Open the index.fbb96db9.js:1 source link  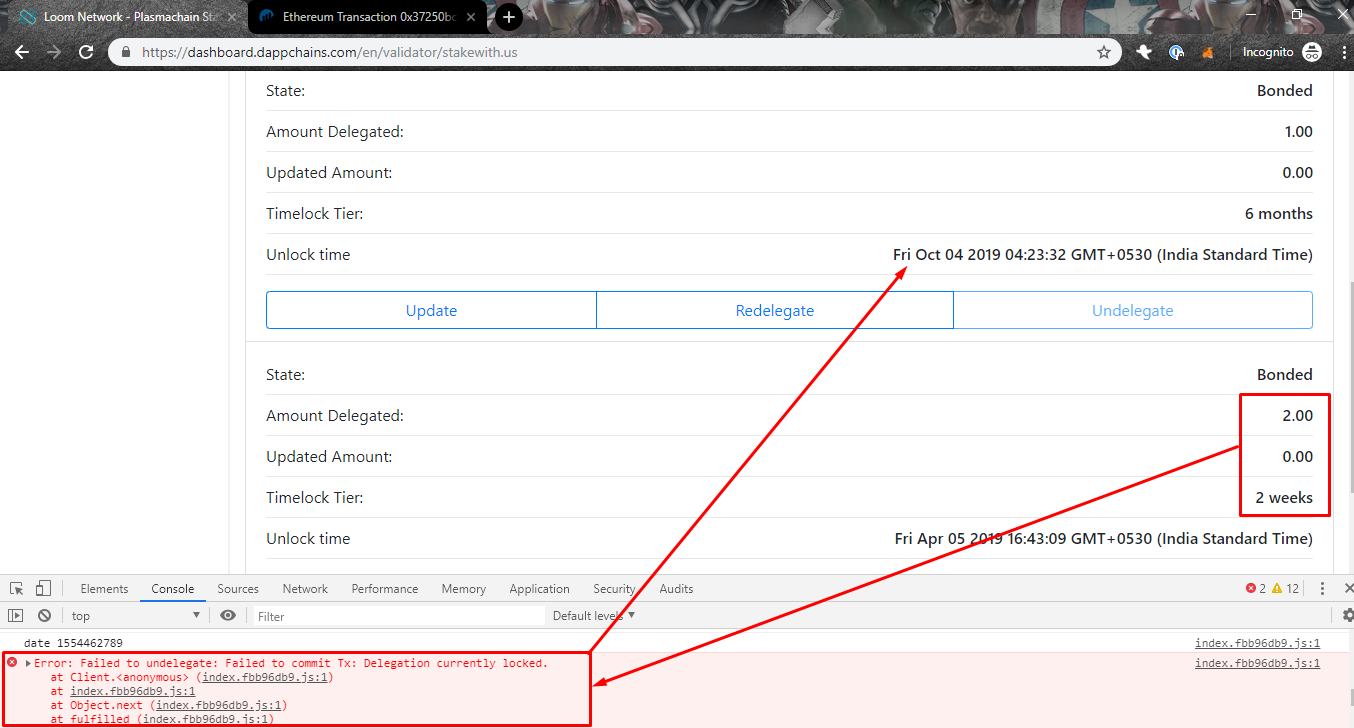(1257, 643)
